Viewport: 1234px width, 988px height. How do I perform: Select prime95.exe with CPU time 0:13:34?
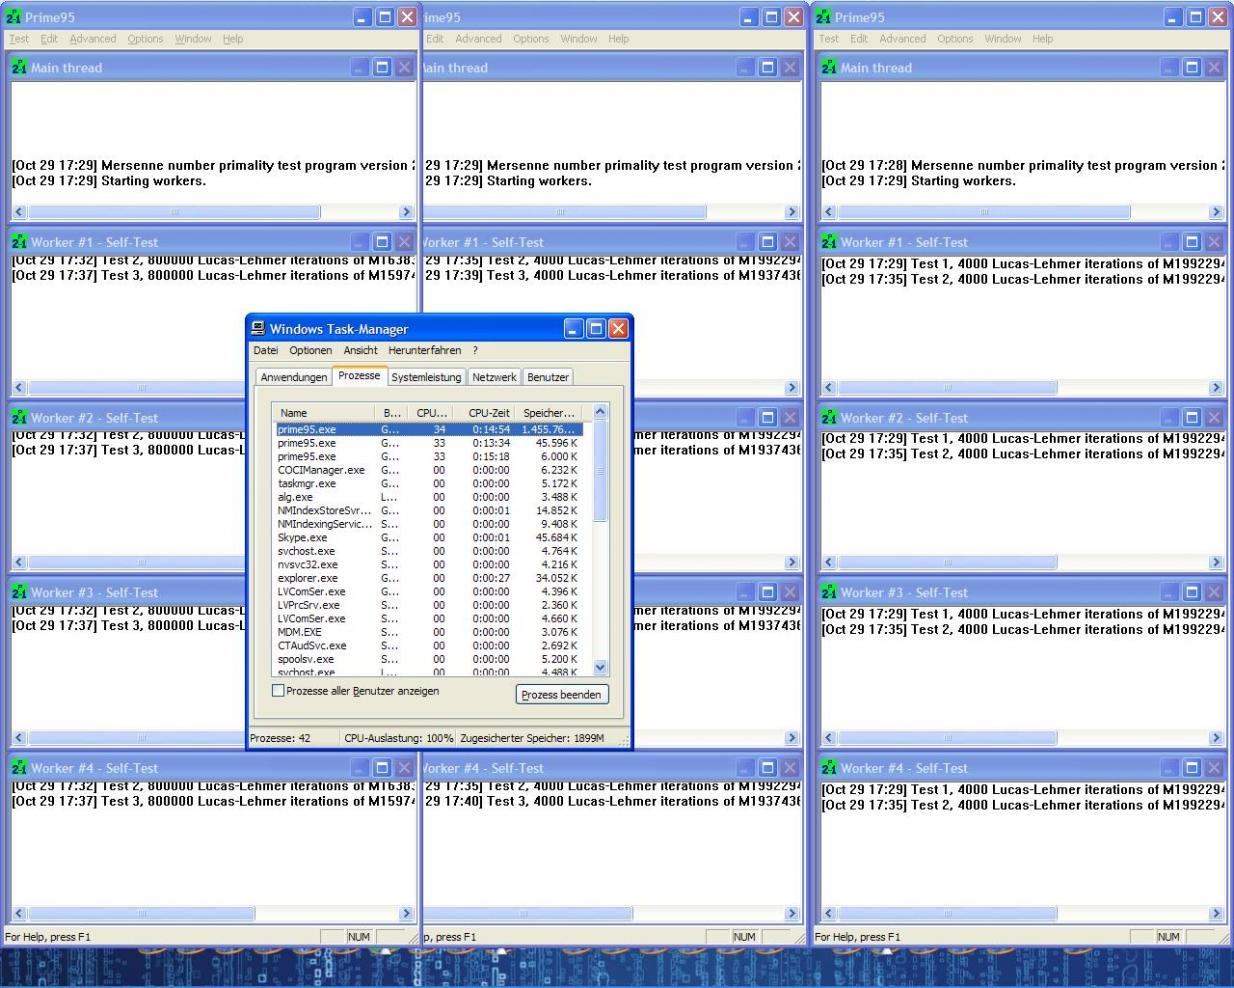(x=429, y=443)
